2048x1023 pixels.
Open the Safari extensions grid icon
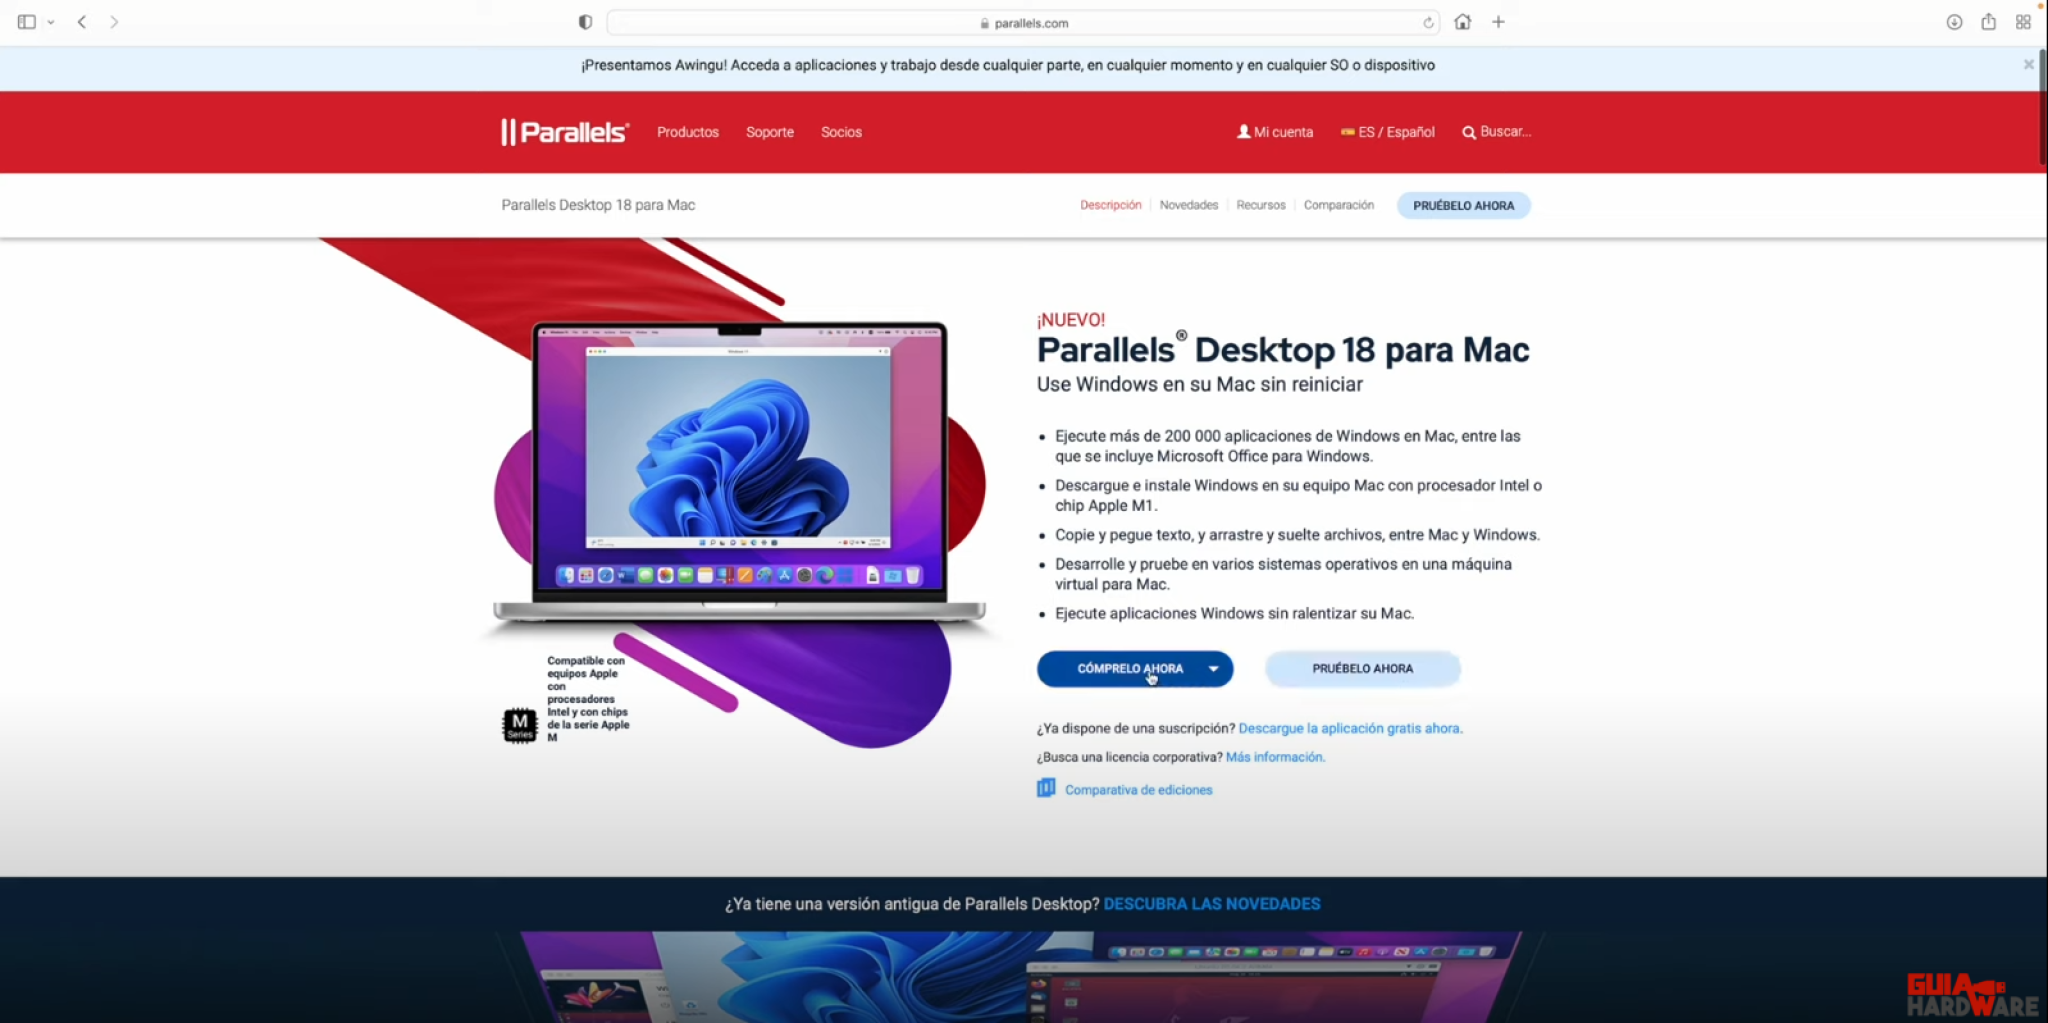[2023, 21]
